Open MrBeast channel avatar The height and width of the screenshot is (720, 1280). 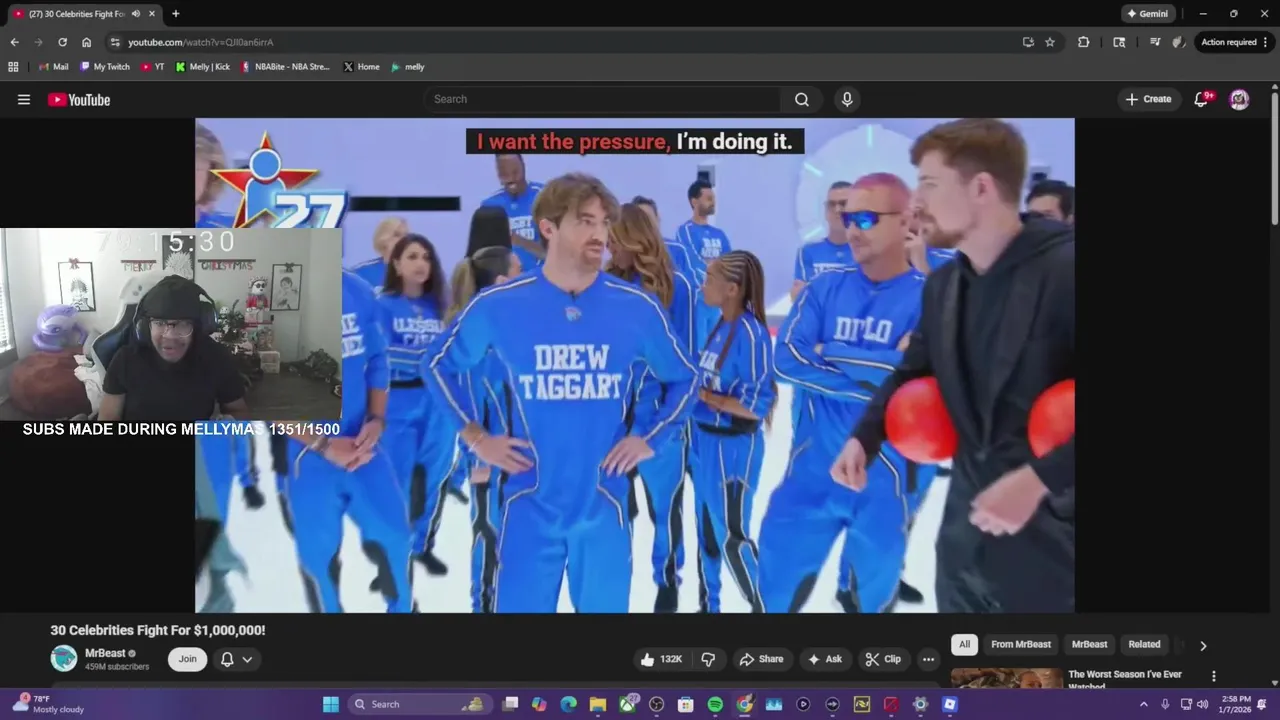pos(64,658)
